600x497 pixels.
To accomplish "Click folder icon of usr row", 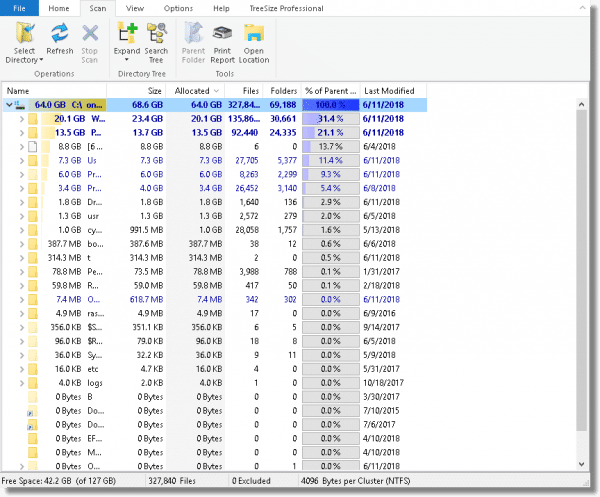I will [33, 216].
